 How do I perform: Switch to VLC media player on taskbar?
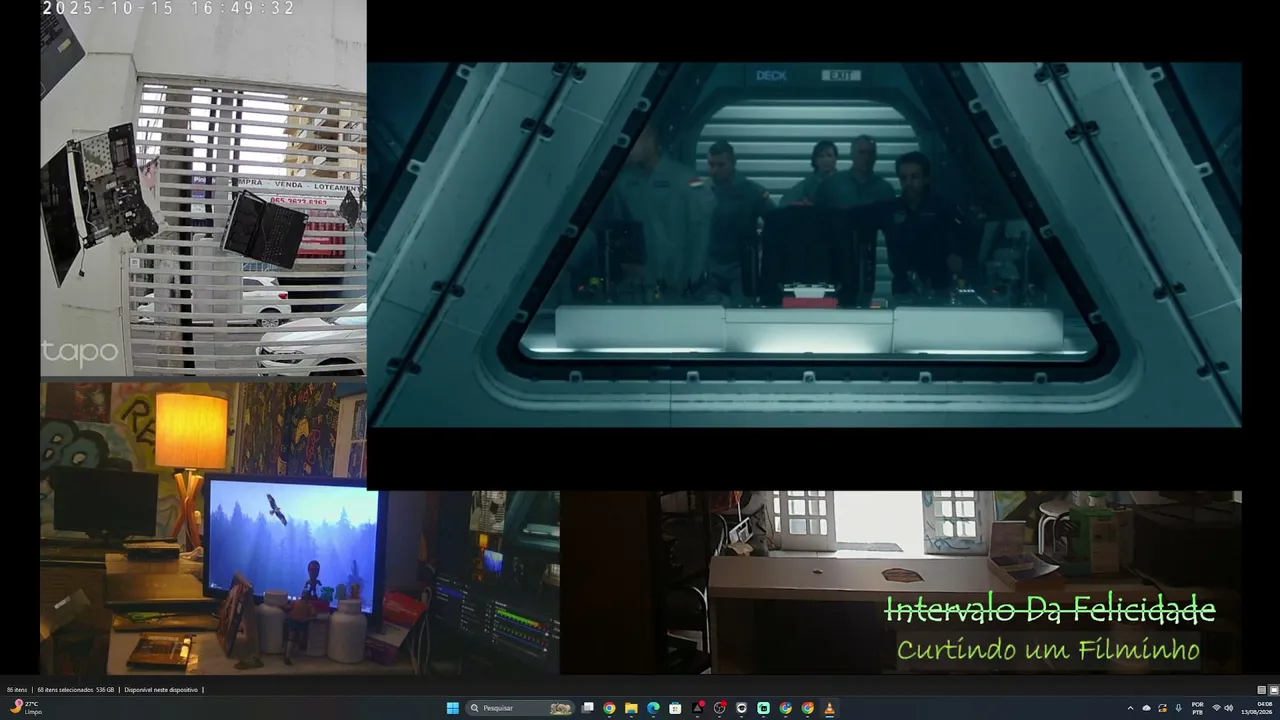pos(829,708)
